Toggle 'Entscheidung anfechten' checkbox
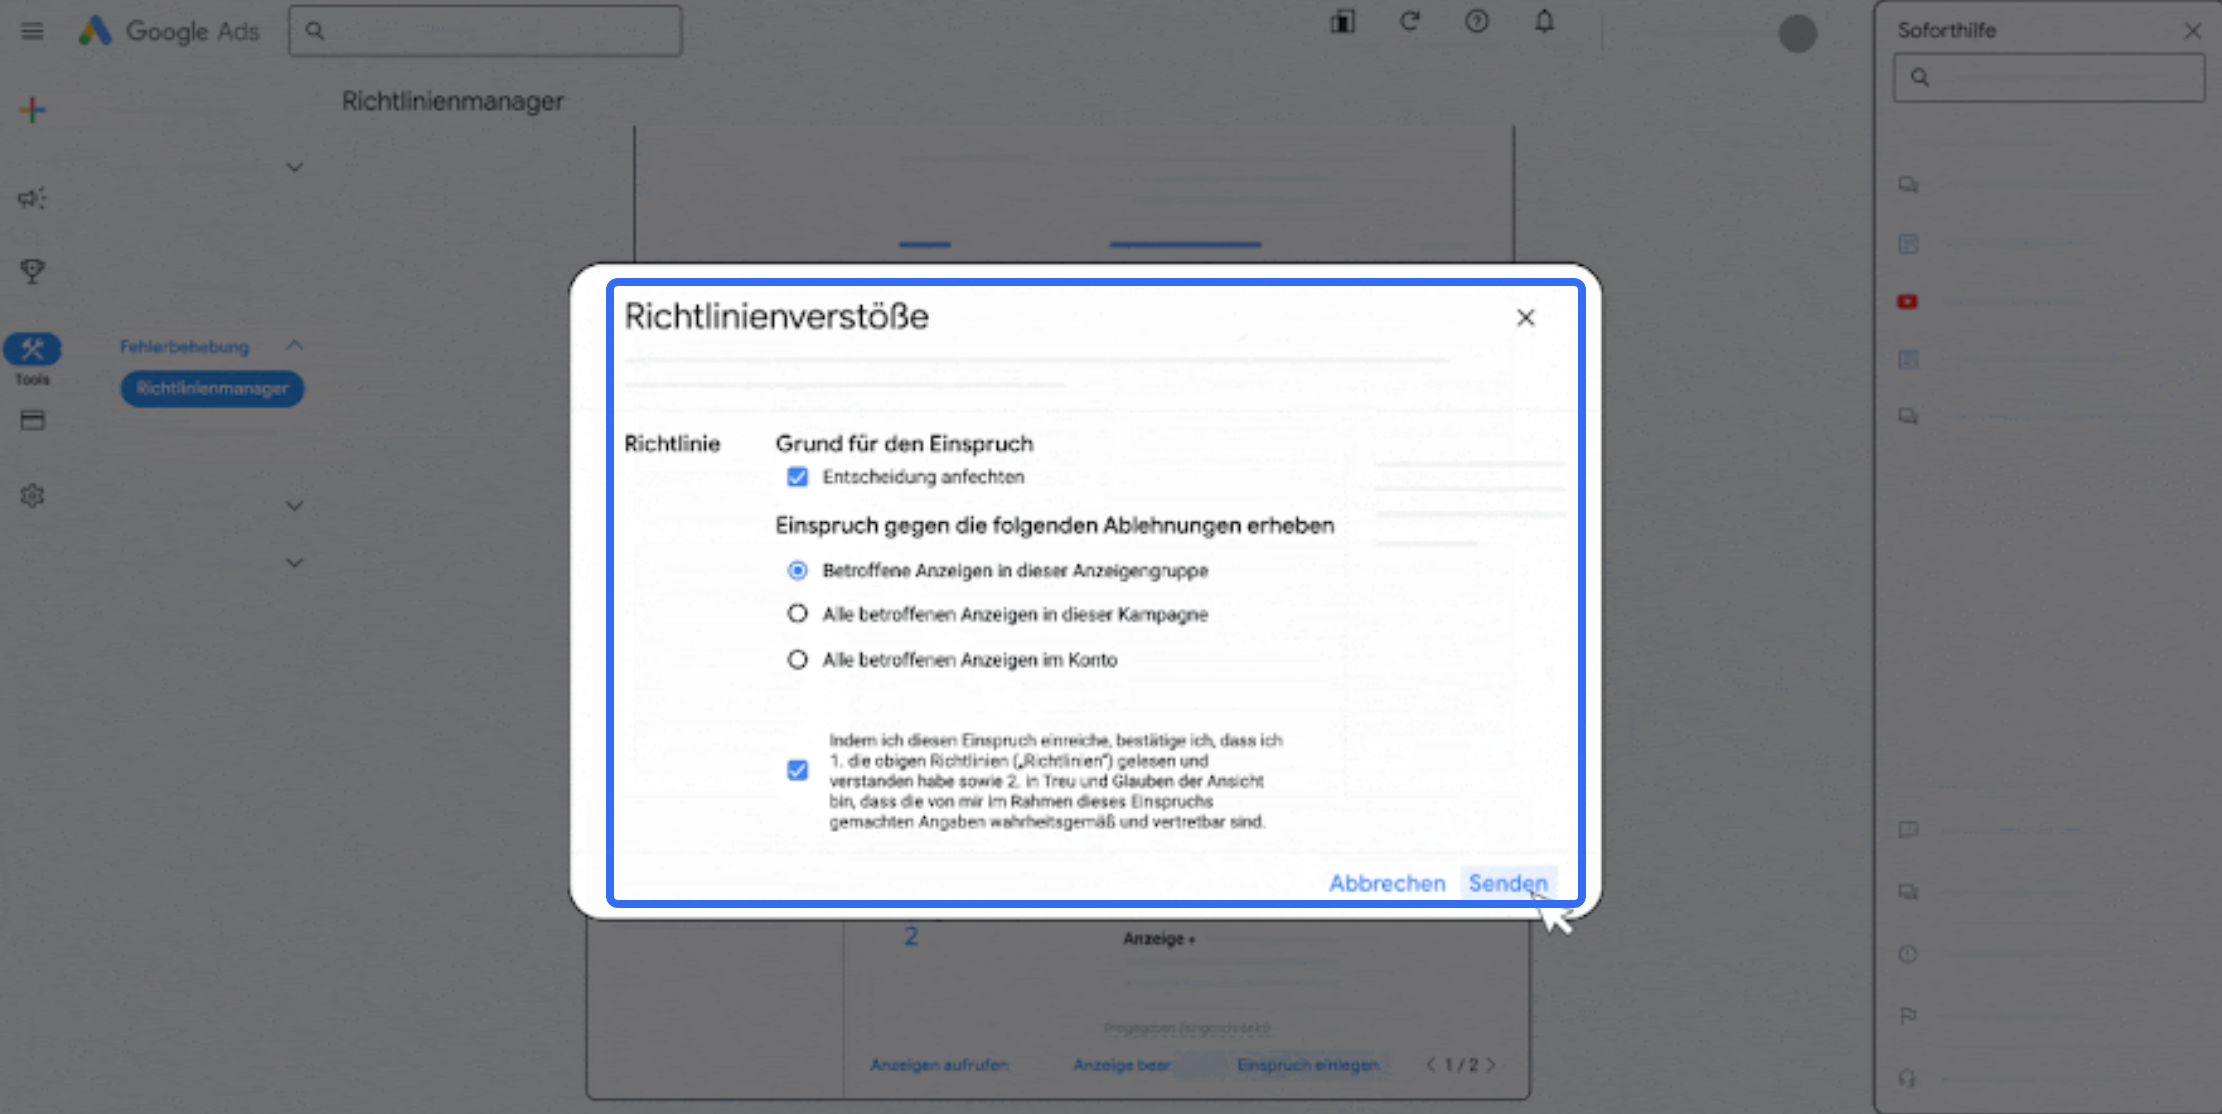Screen dimensions: 2222x1114 [x=797, y=477]
